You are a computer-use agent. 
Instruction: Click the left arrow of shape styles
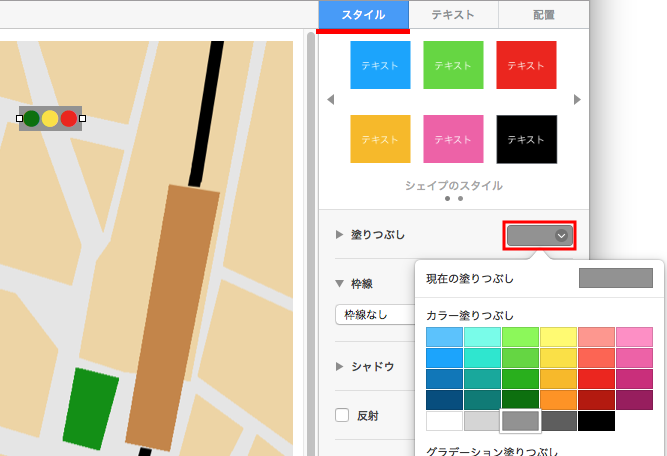331,100
